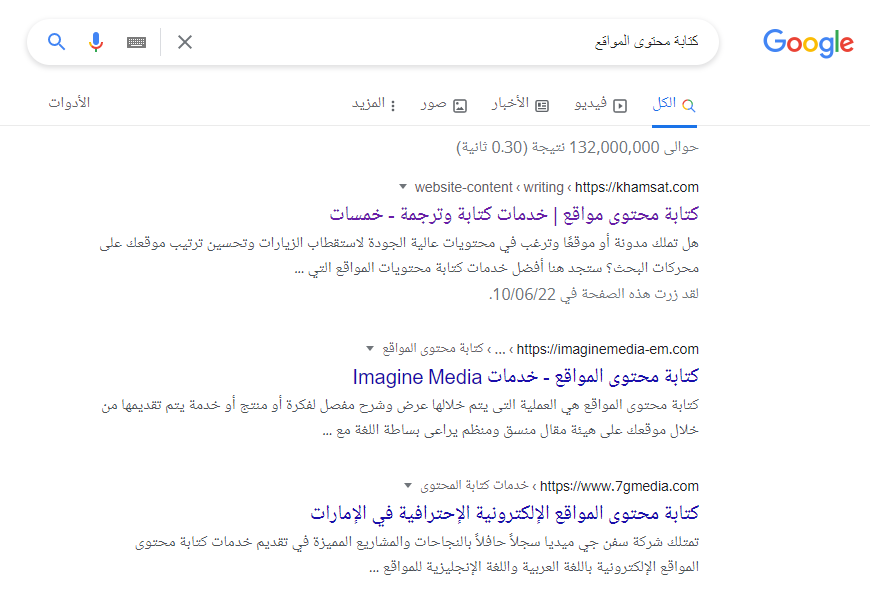Switch to the صور (Images) tab
Screen dimensions: 870x598
tap(444, 104)
